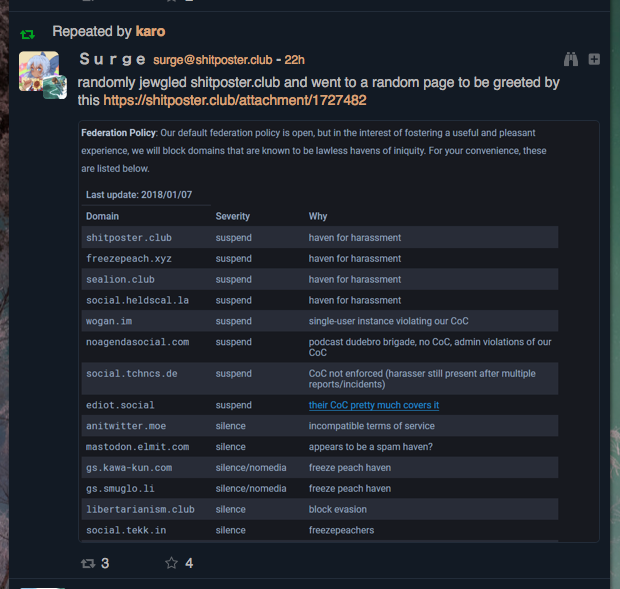620x589 pixels.
Task: Open the binoculars icon on Surge's post
Action: coord(571,59)
